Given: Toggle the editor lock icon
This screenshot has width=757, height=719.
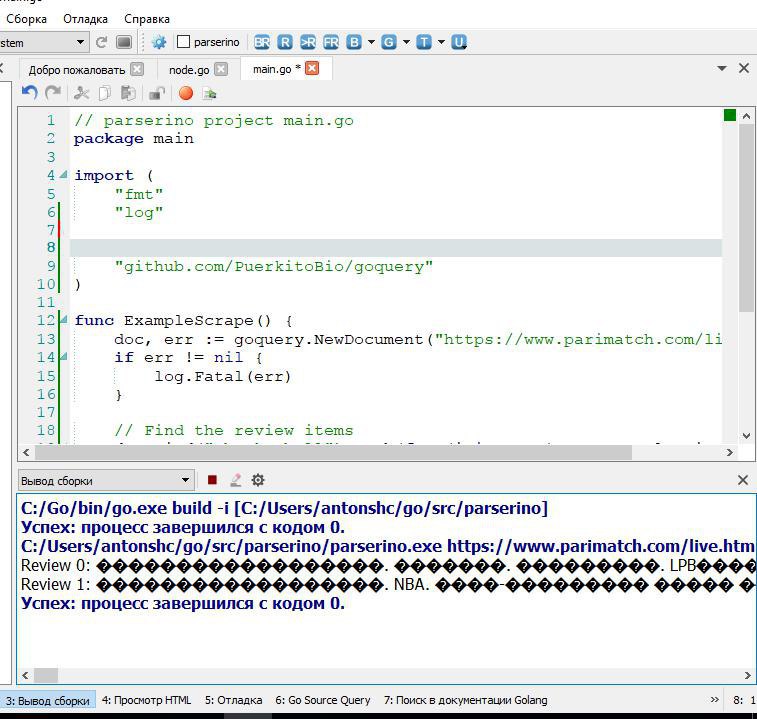Looking at the screenshot, I should click(156, 93).
